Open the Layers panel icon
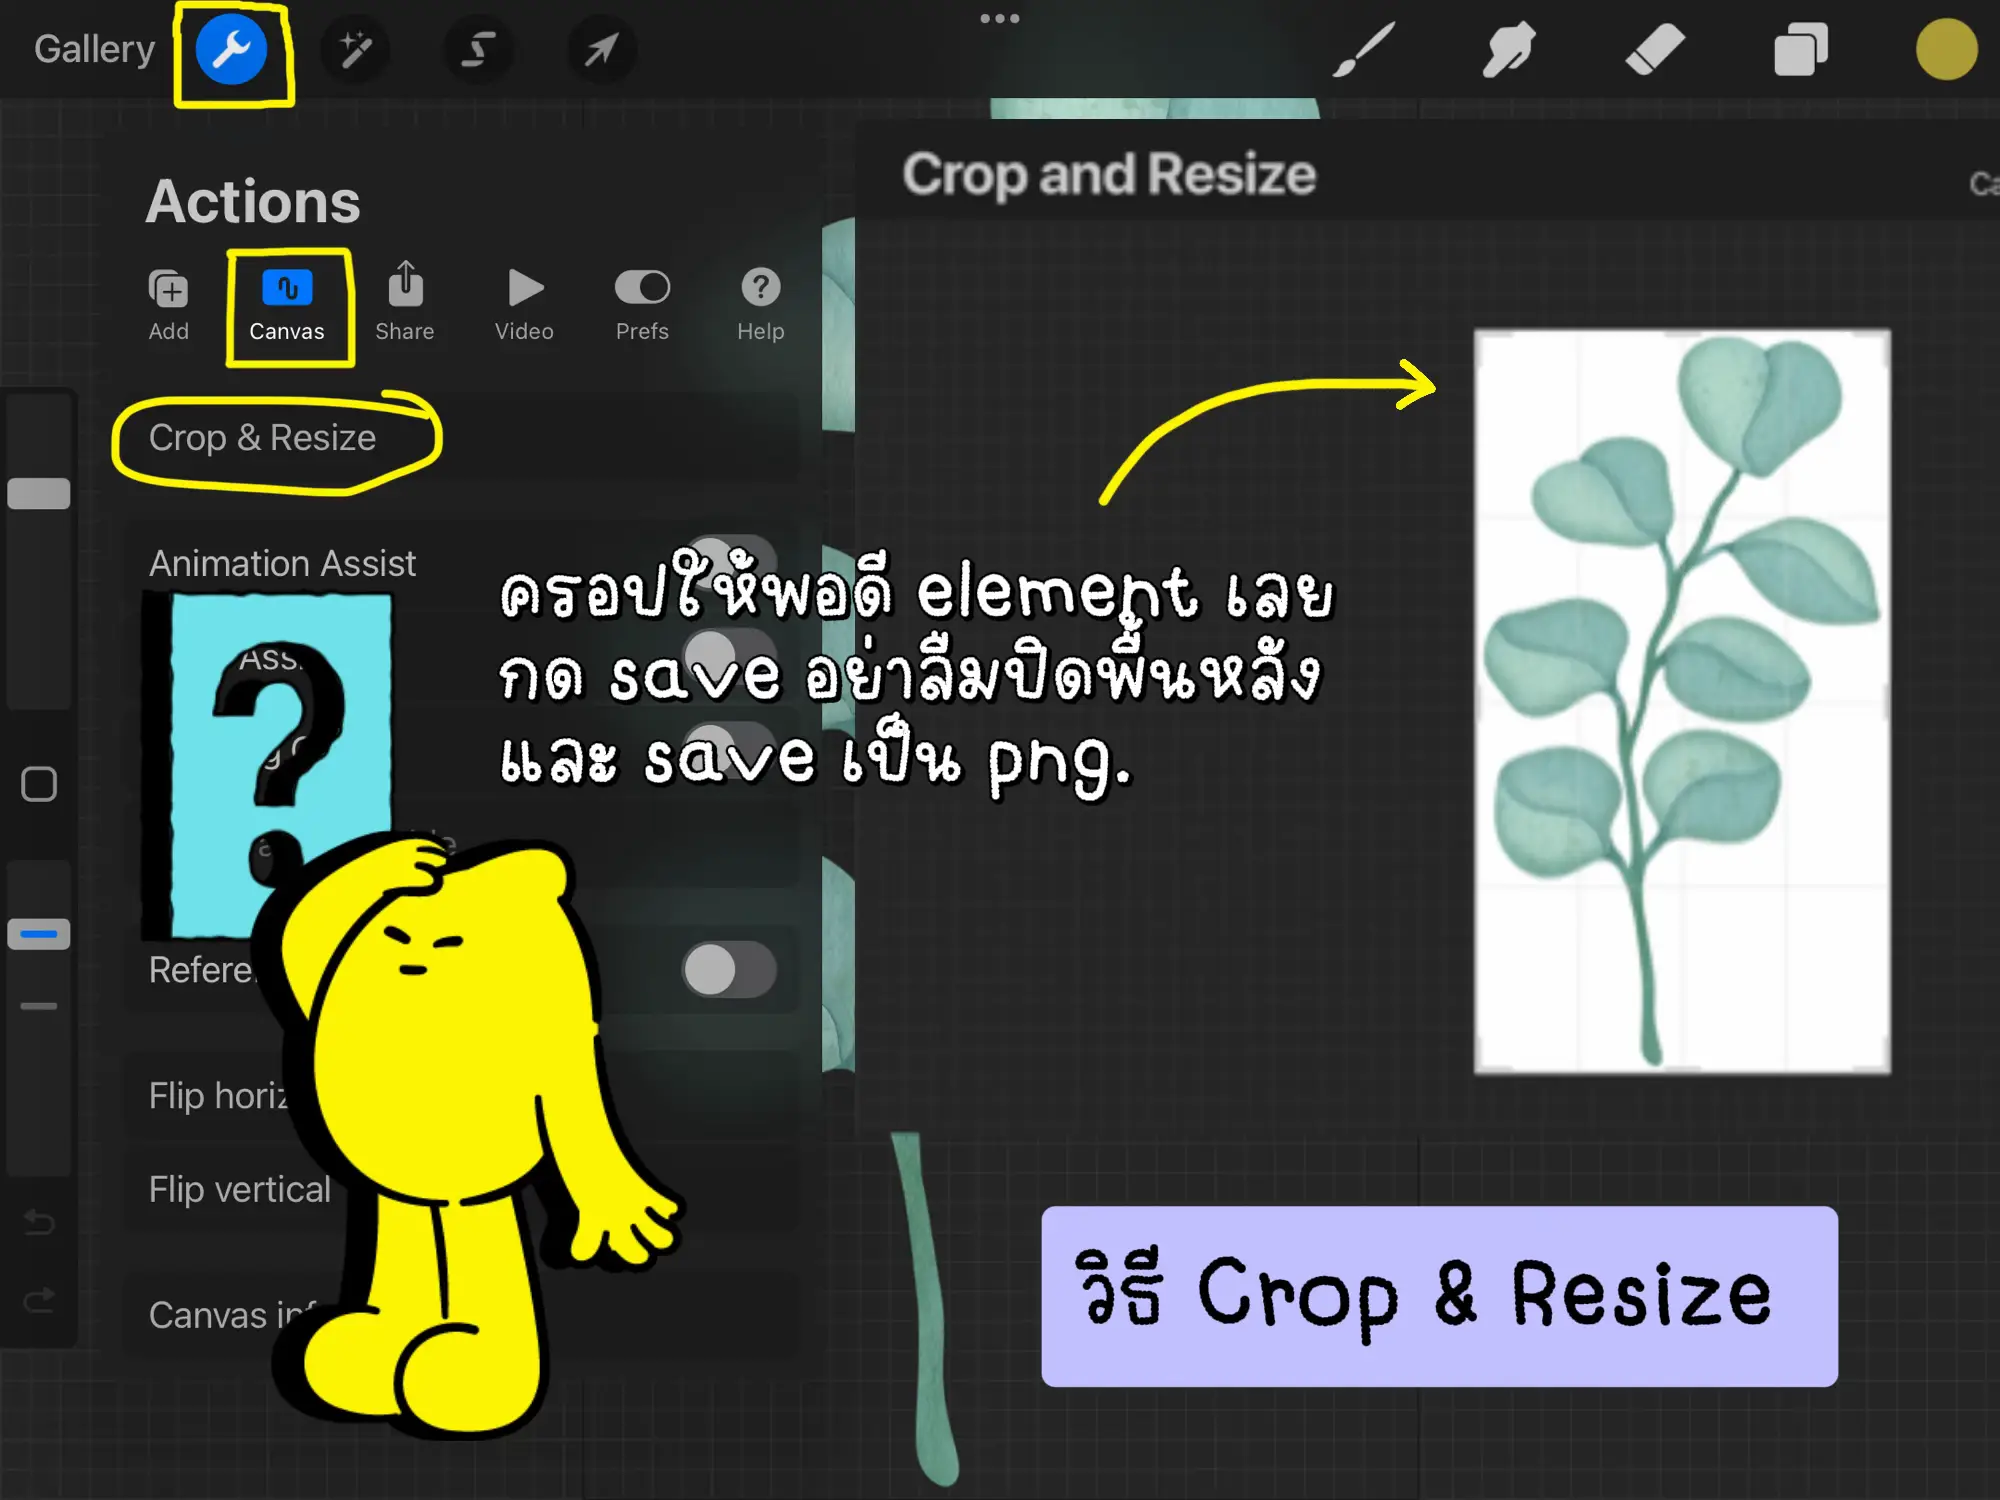 point(1800,50)
